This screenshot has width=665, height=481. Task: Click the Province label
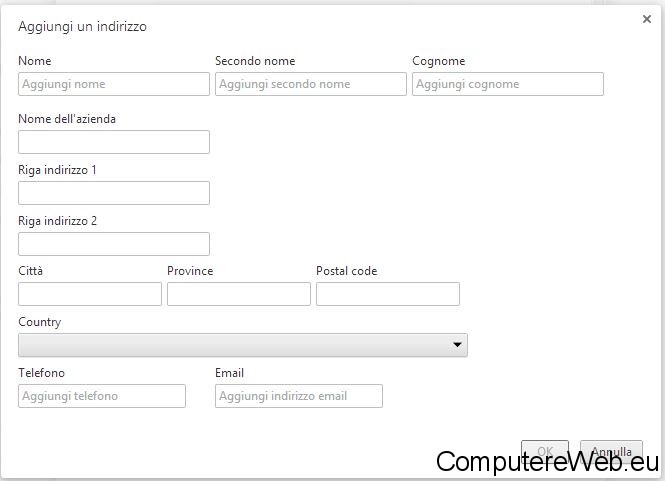190,271
